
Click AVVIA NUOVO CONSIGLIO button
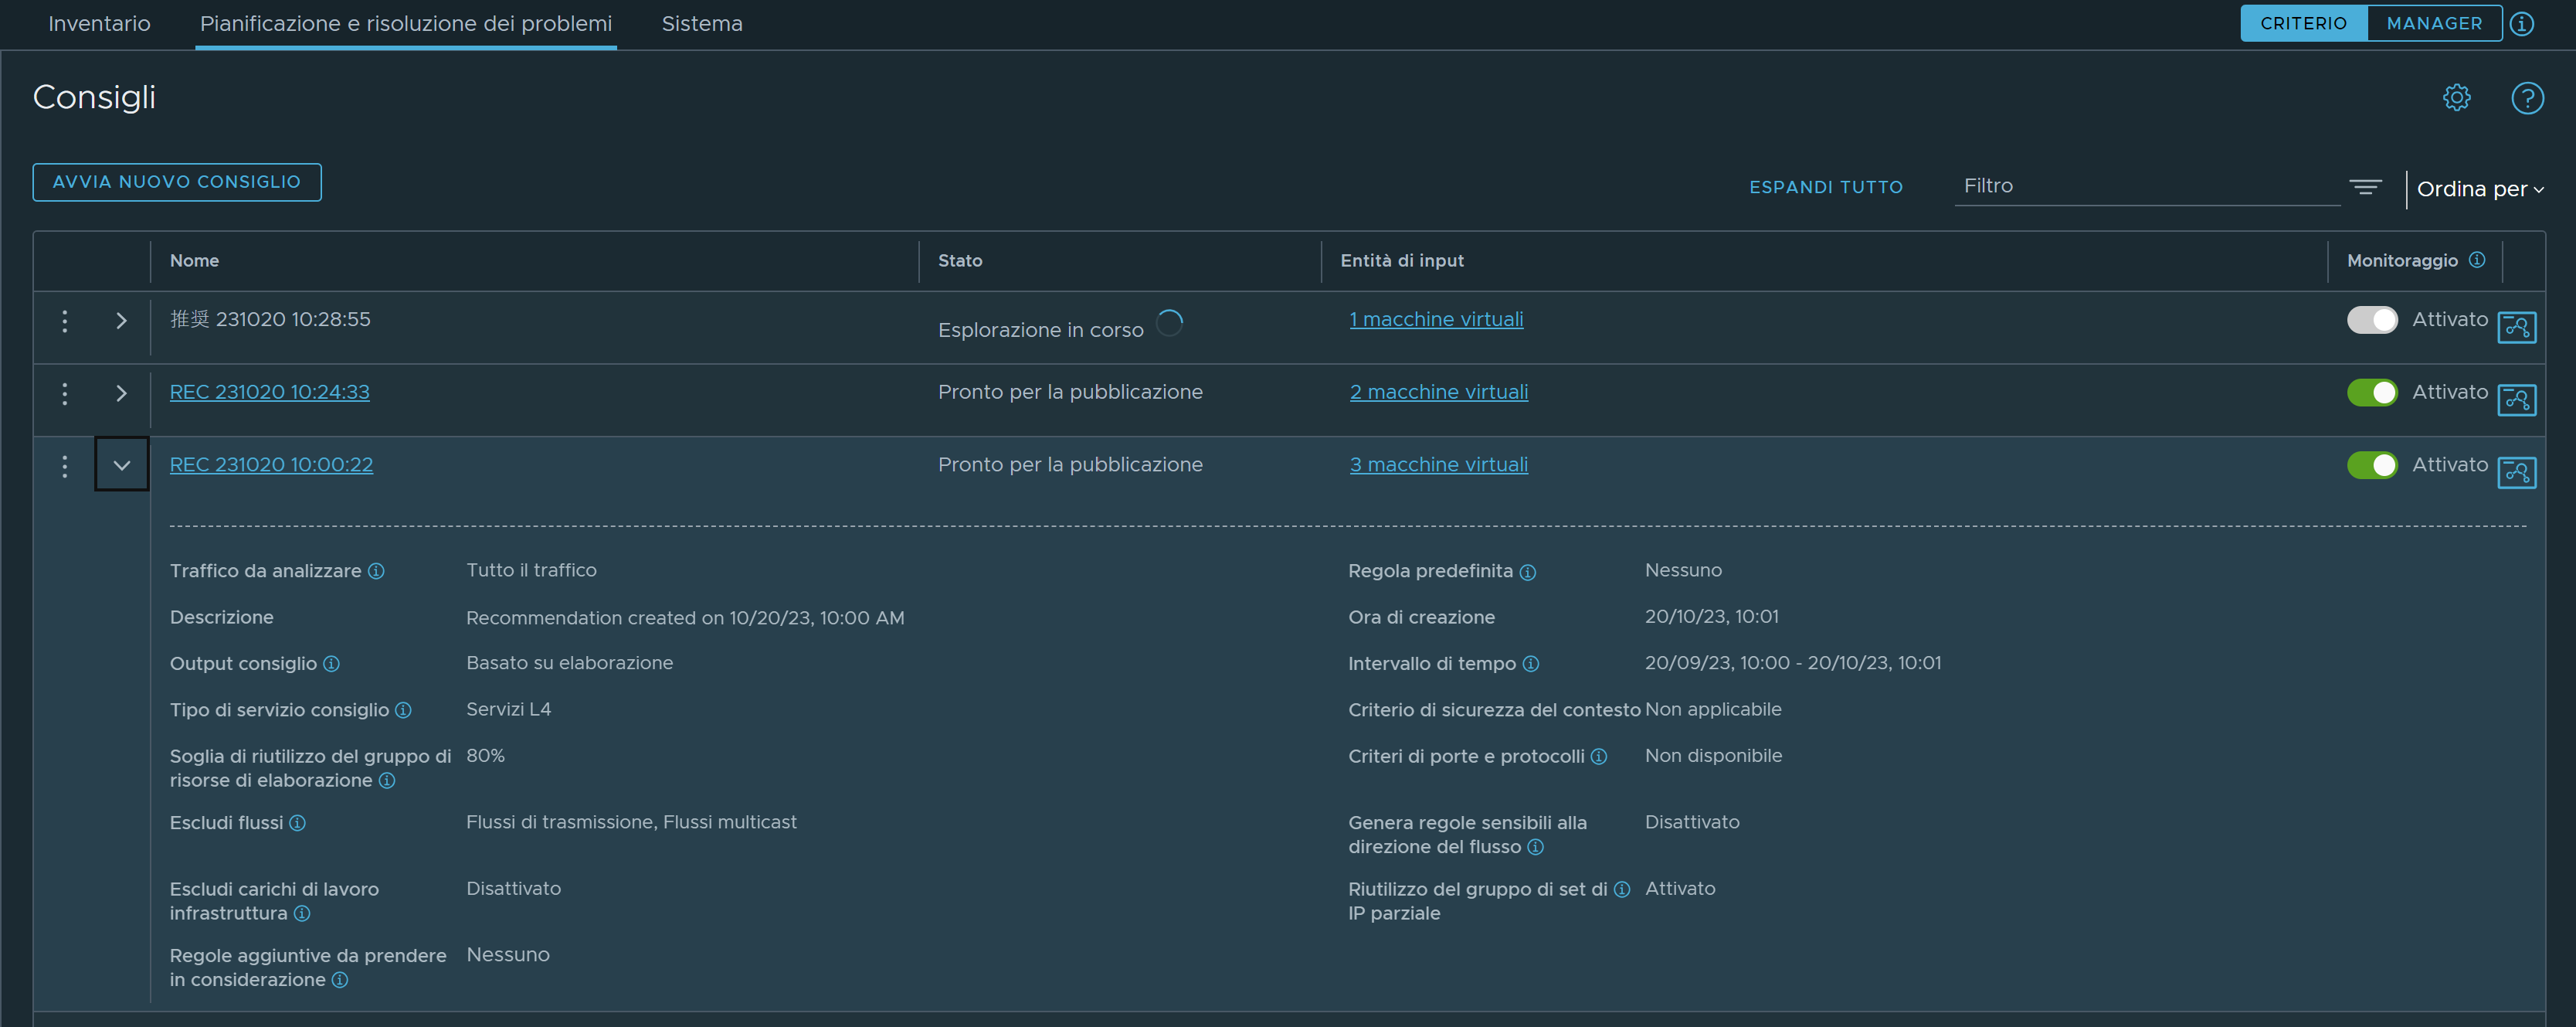click(x=177, y=182)
